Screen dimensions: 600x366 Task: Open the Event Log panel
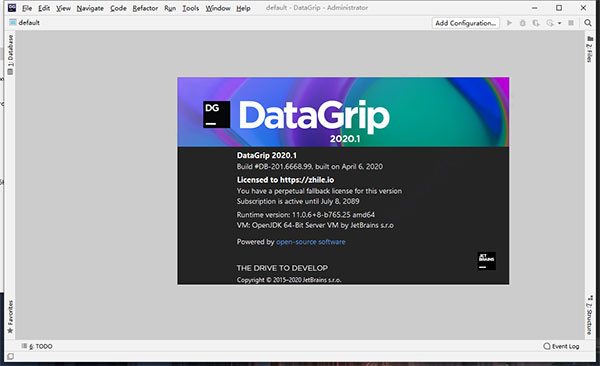561,346
